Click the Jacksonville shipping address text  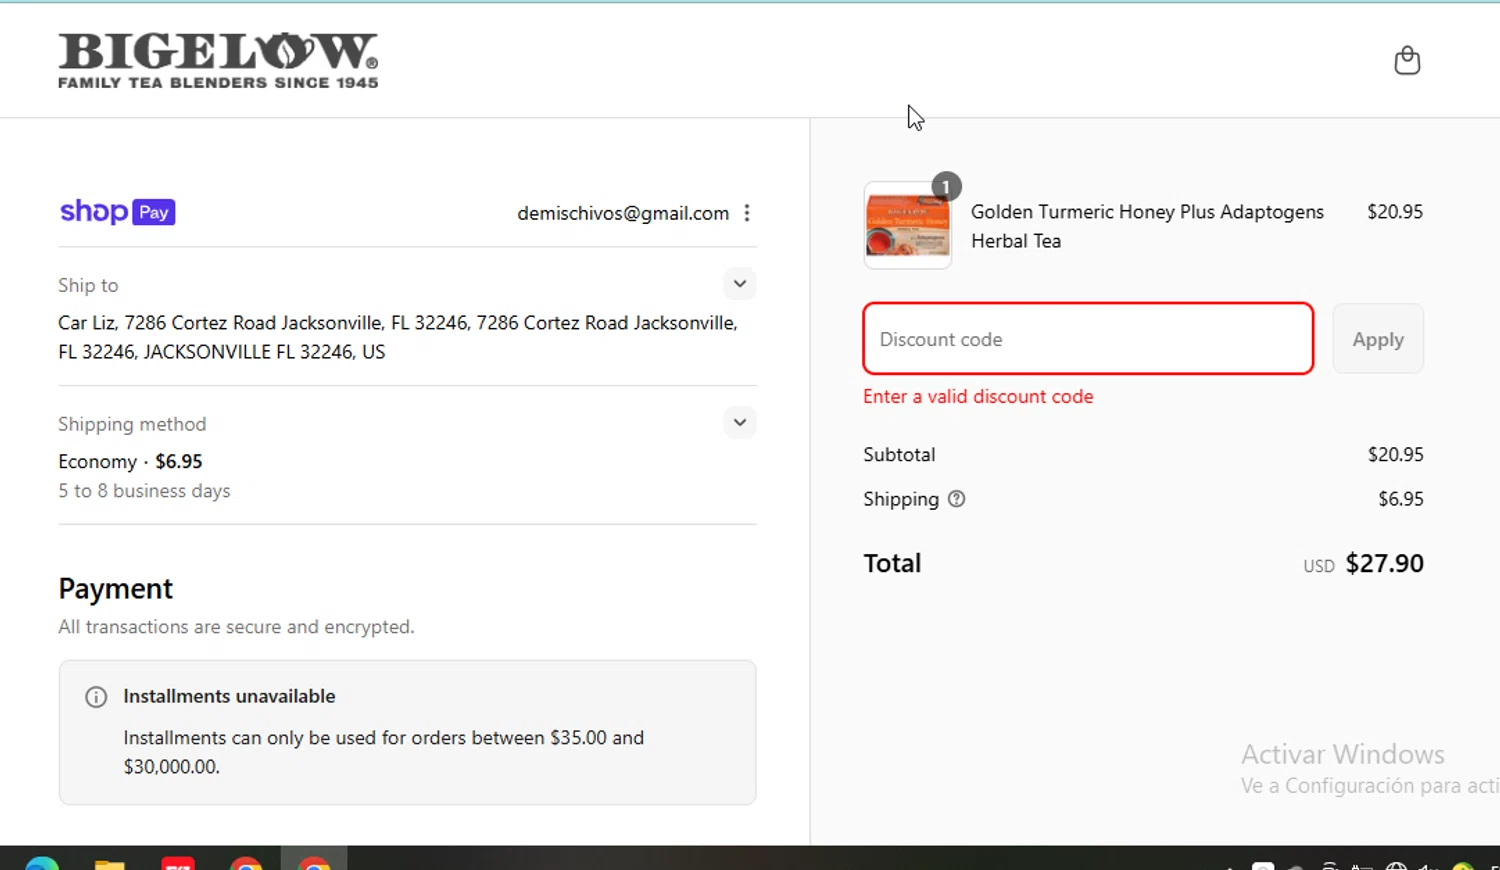click(398, 337)
